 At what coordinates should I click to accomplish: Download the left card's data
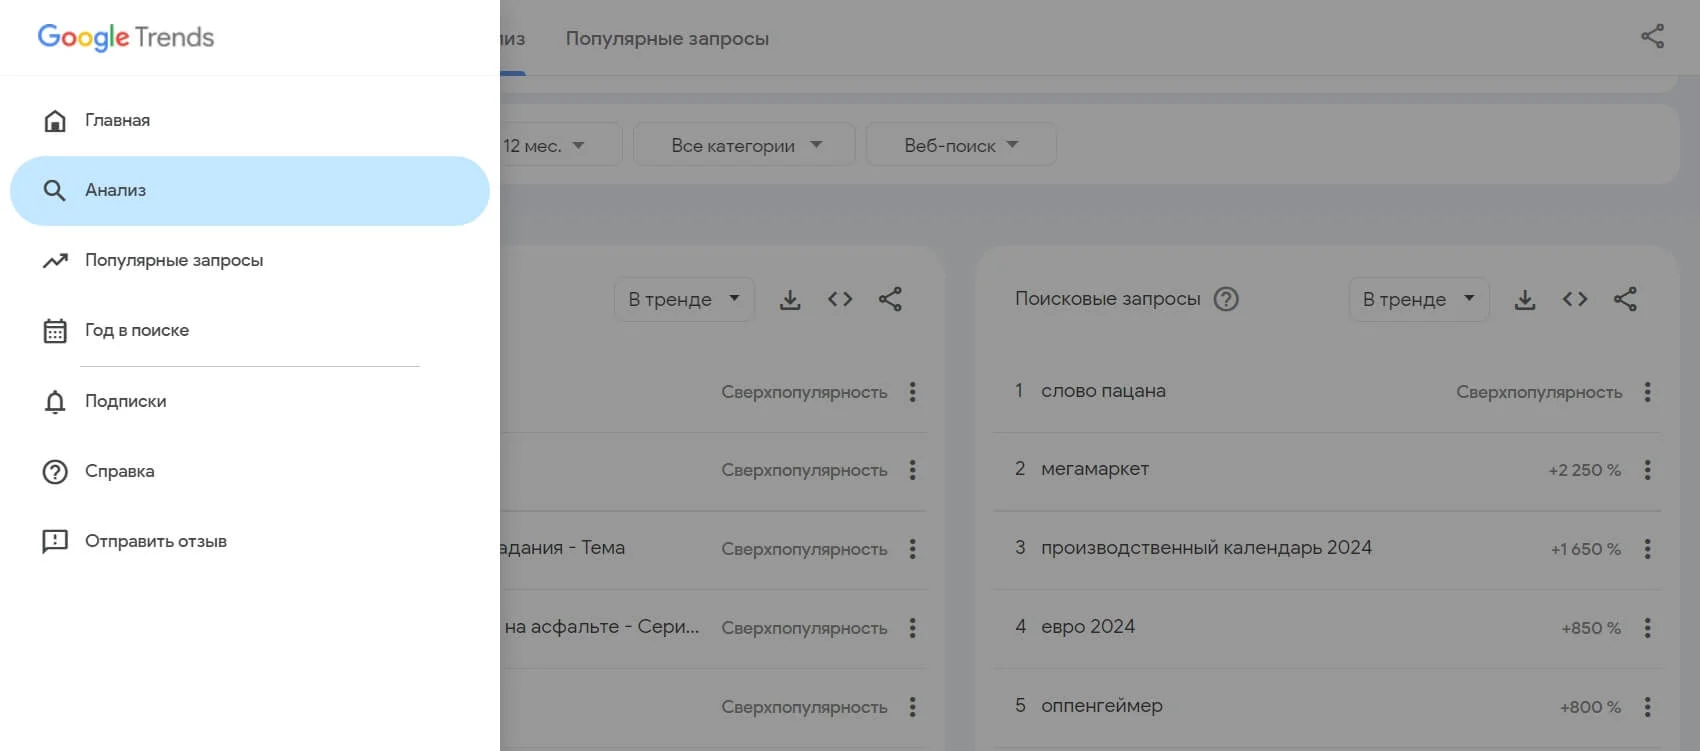tap(790, 299)
